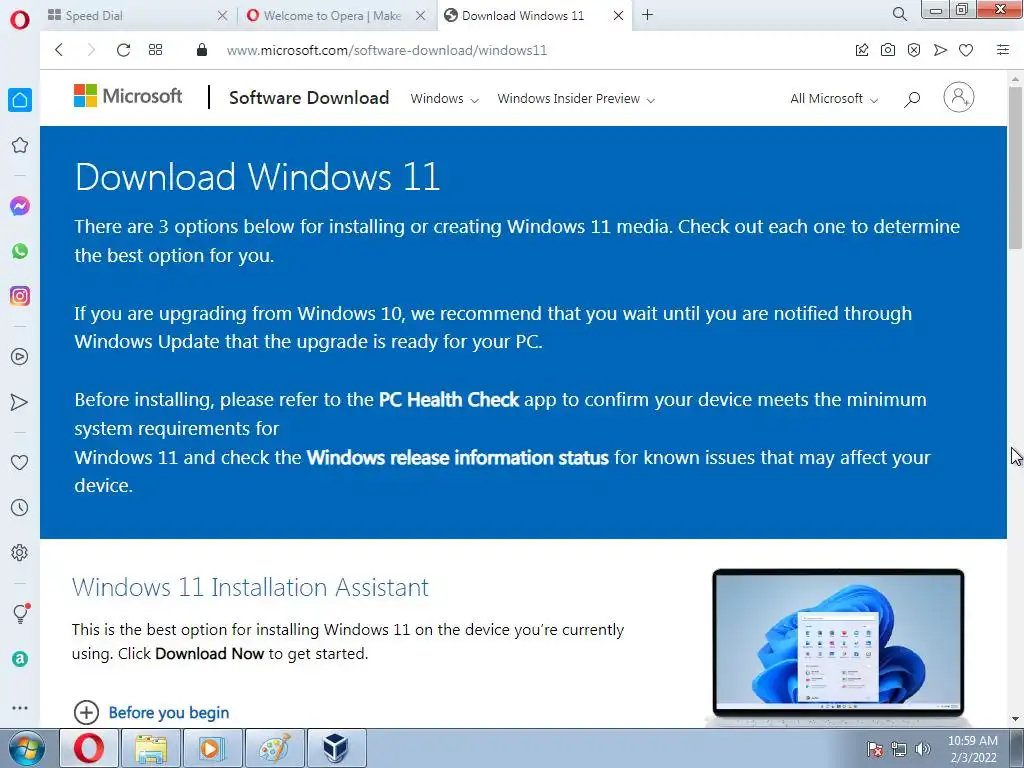
Task: Open My Flow send icon in address bar
Action: click(940, 50)
